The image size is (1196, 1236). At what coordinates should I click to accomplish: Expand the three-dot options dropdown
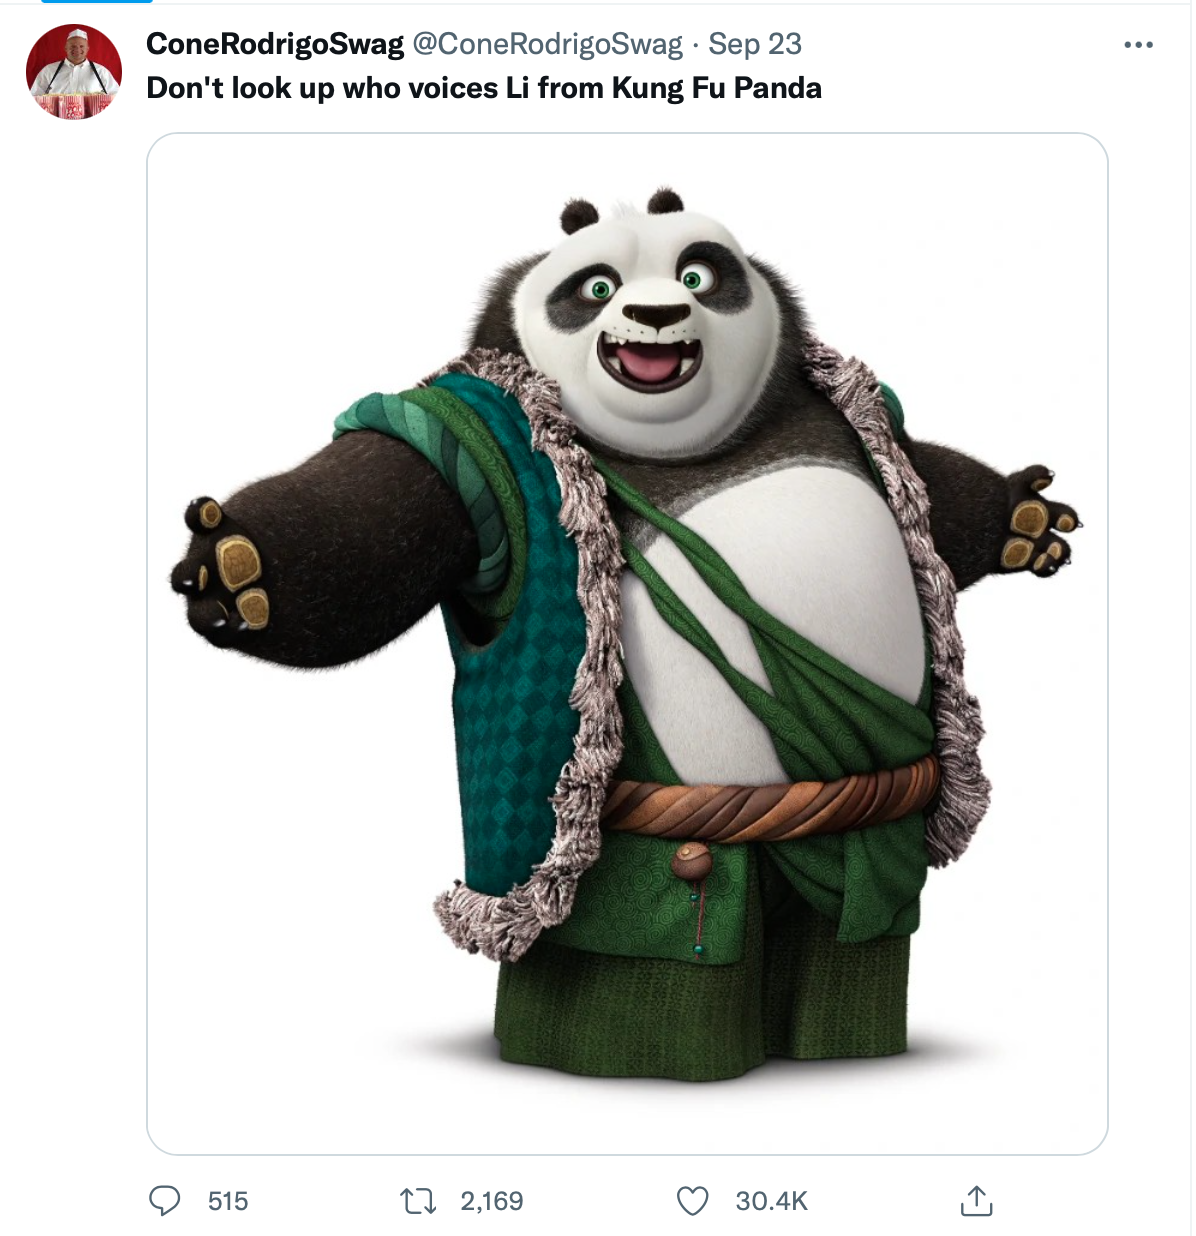[1139, 44]
